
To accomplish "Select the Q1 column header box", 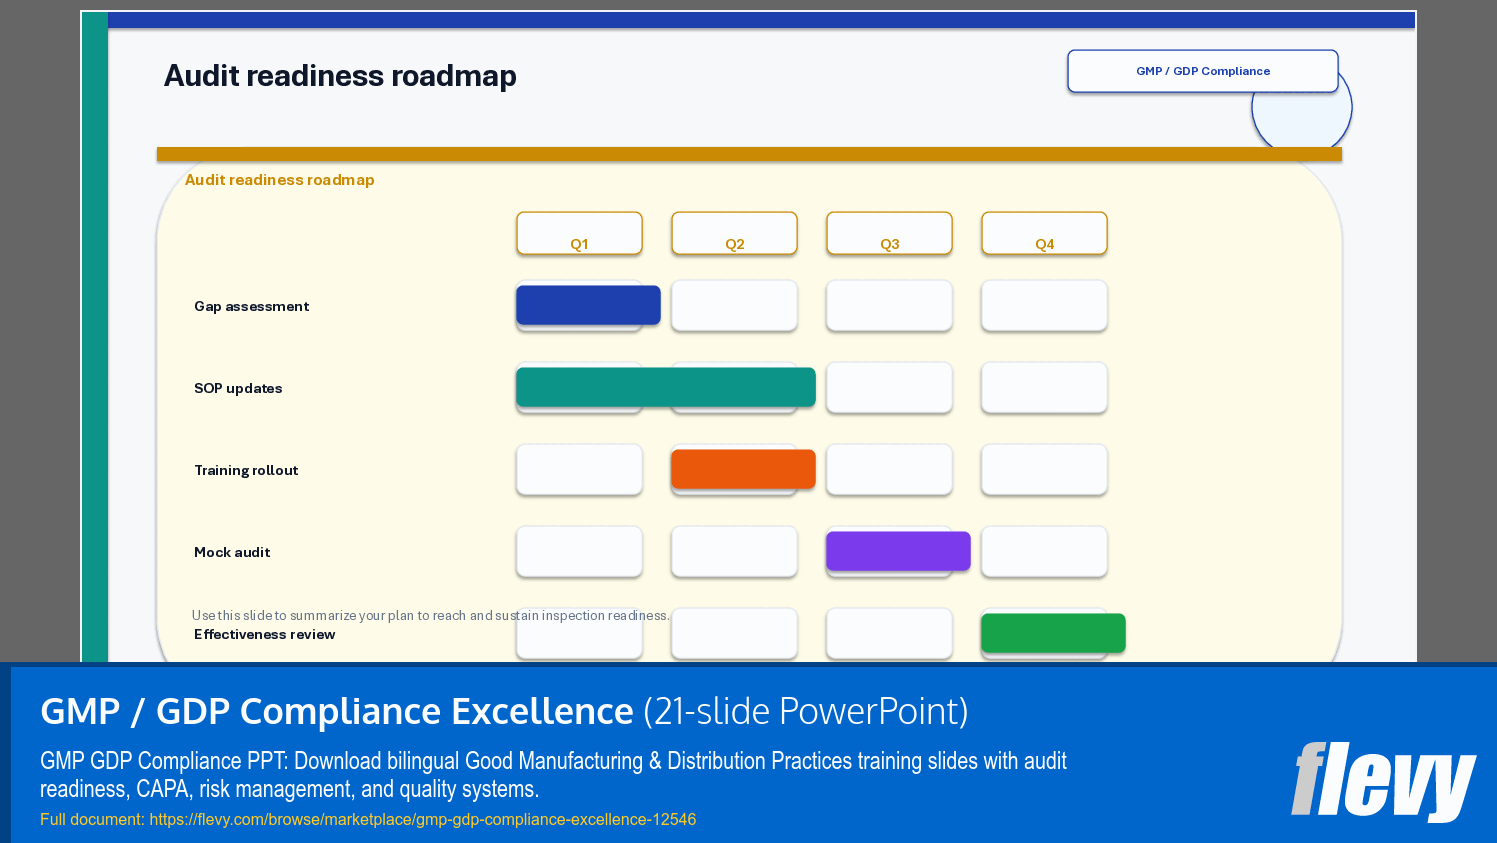I will 579,233.
